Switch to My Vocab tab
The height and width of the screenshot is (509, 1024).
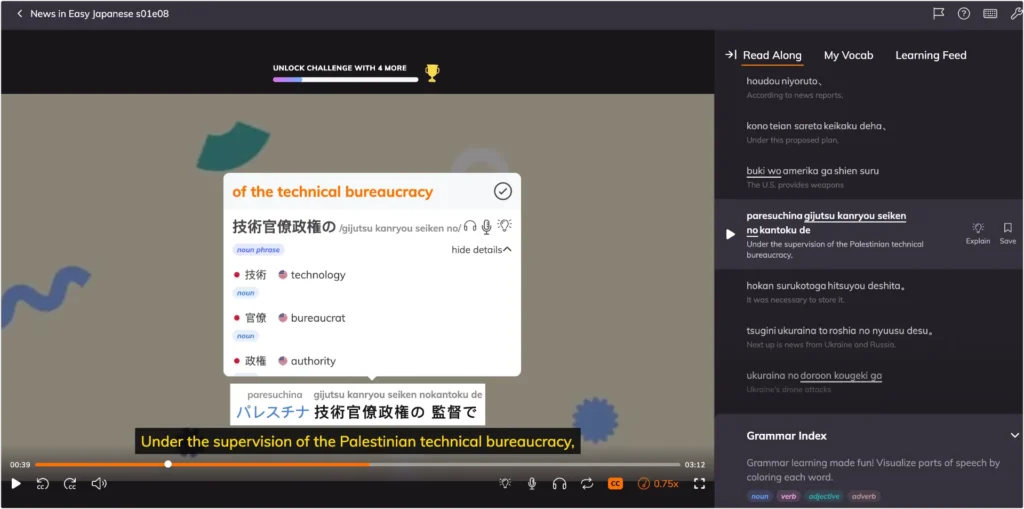click(848, 56)
